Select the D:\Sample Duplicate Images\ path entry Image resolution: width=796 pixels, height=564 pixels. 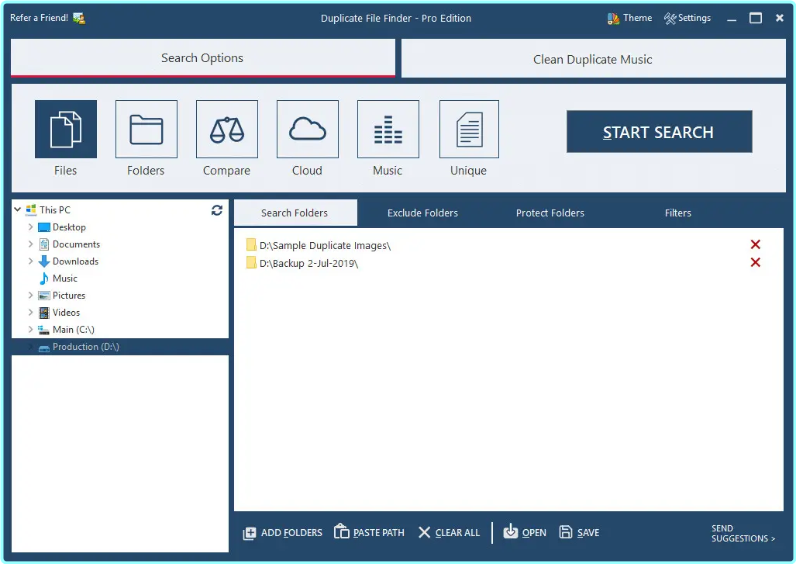click(x=325, y=245)
